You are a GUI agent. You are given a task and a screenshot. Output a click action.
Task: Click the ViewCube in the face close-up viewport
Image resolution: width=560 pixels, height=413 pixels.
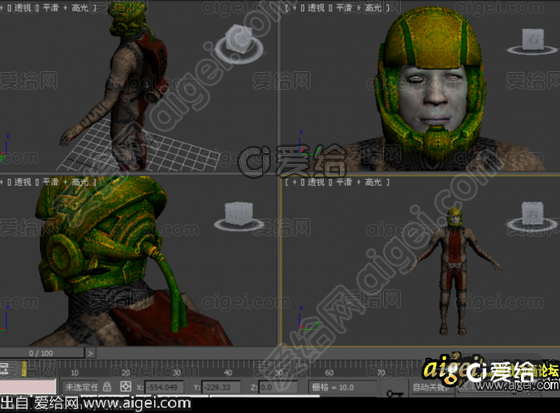pos(532,42)
